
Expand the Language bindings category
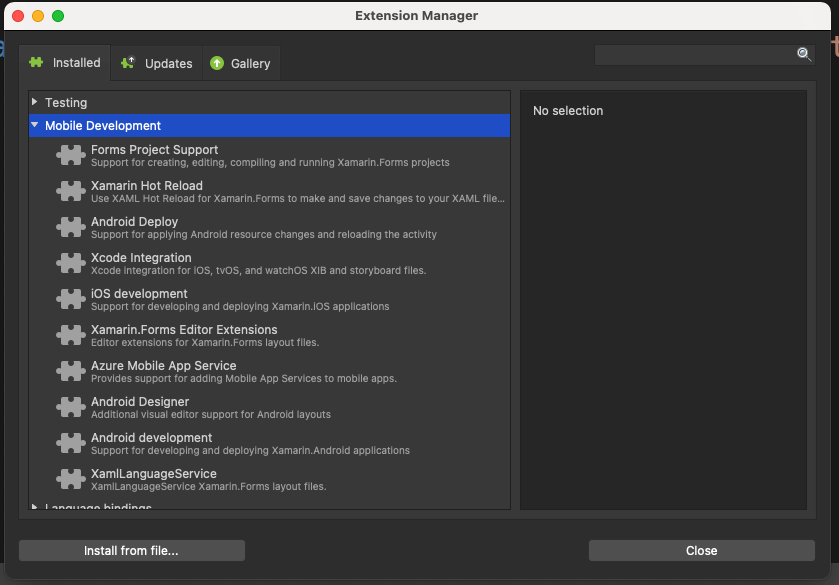35,506
